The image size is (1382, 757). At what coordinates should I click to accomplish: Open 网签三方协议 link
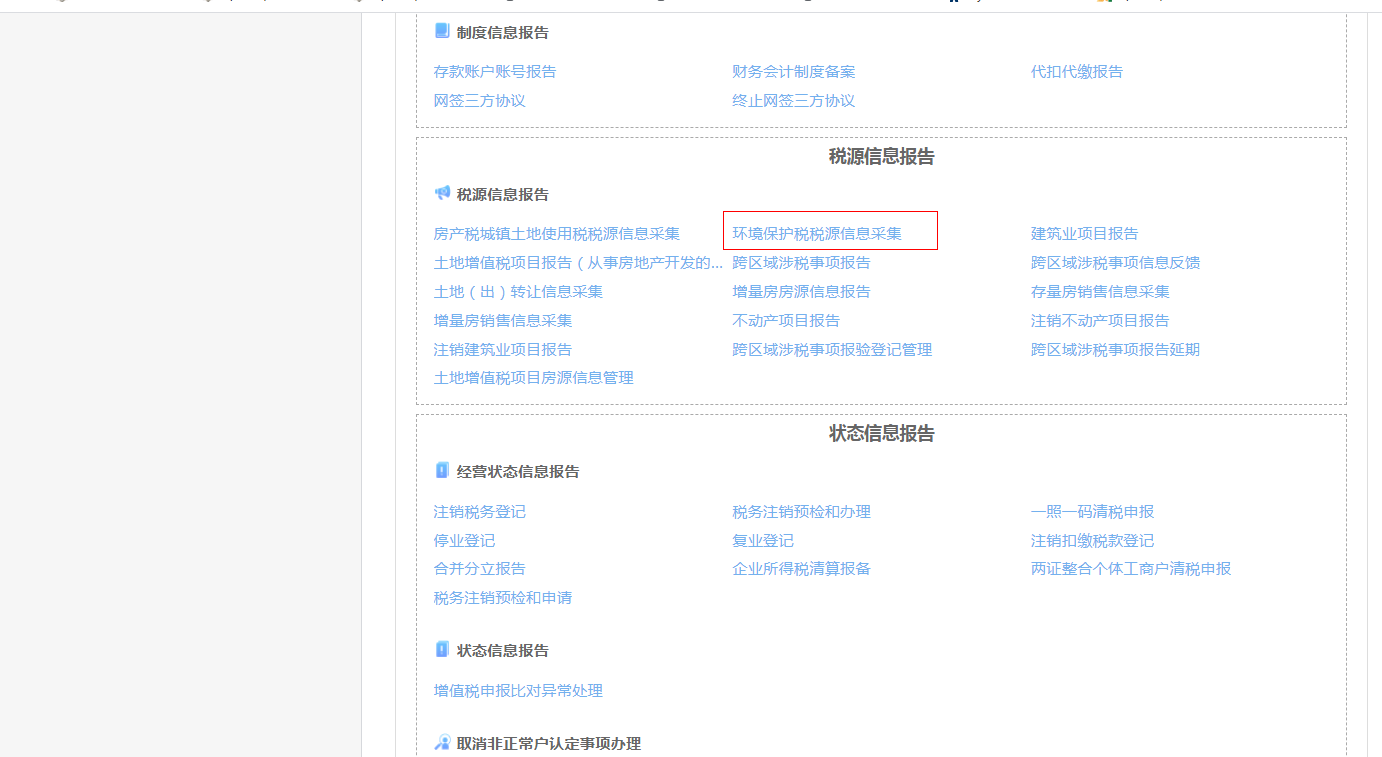479,101
